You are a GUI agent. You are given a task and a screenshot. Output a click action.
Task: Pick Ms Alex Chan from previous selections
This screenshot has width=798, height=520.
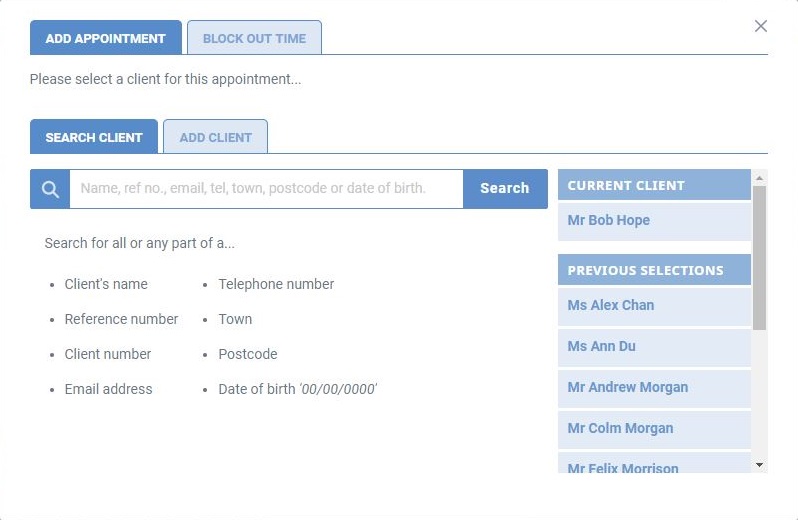click(654, 306)
